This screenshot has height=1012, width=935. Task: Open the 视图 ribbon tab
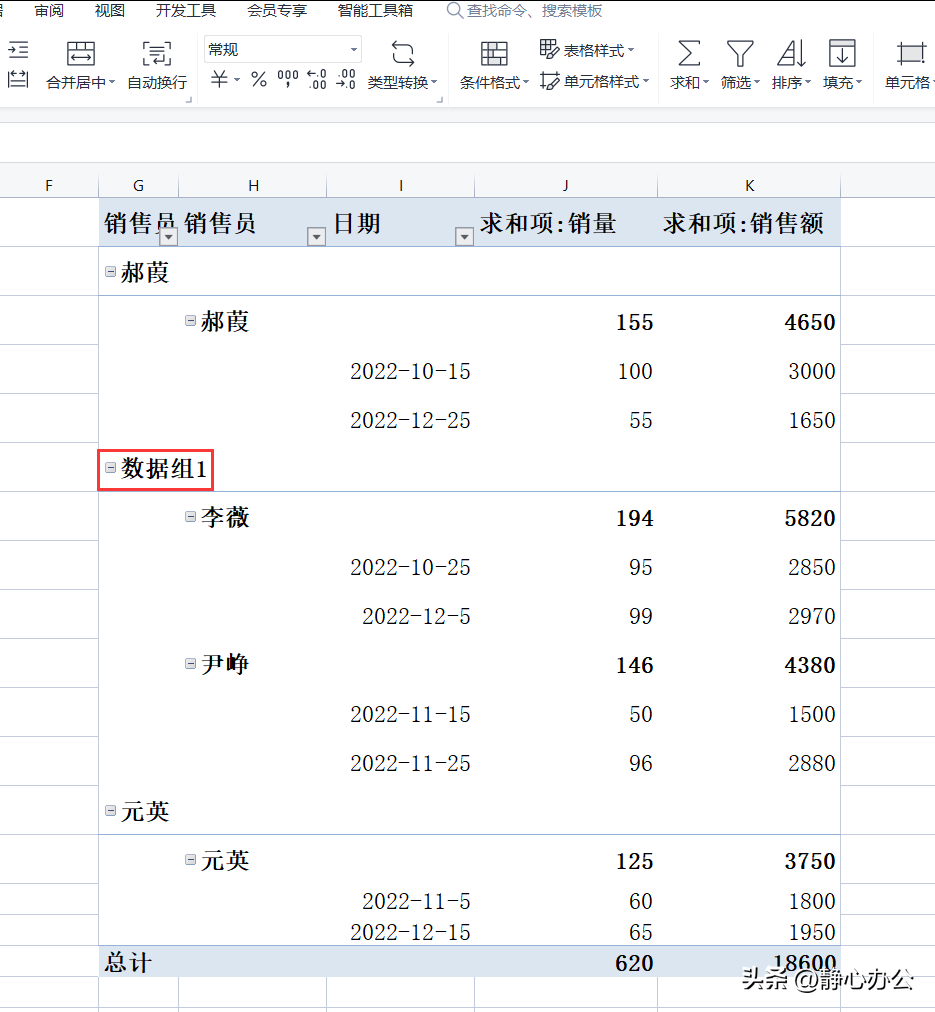pos(110,10)
